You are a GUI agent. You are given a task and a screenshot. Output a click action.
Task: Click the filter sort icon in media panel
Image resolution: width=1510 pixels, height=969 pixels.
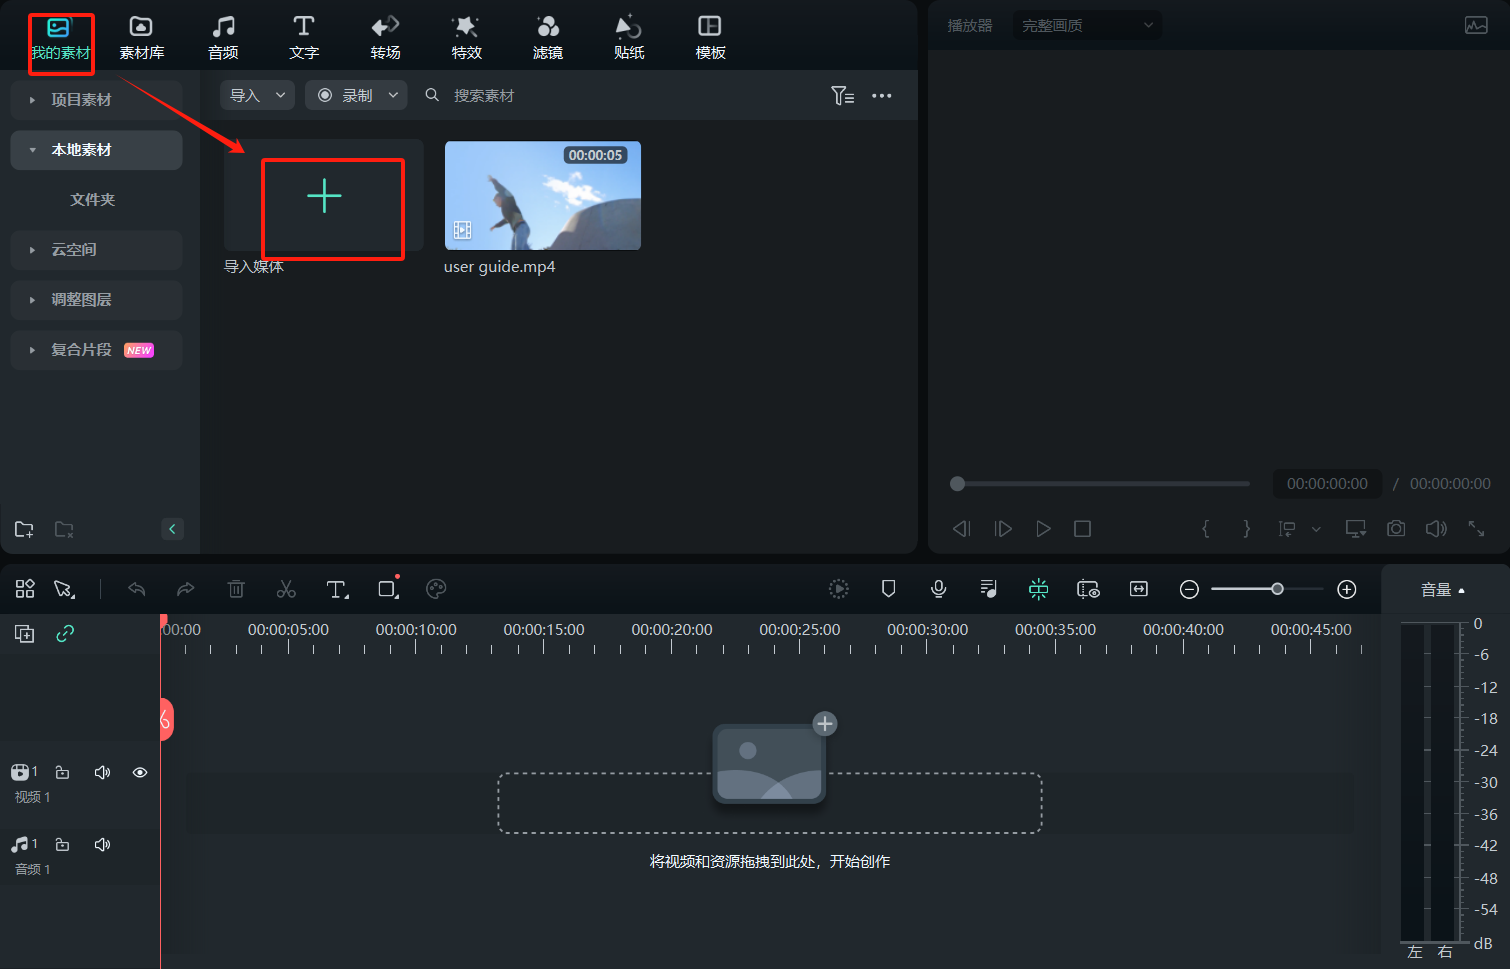(842, 96)
